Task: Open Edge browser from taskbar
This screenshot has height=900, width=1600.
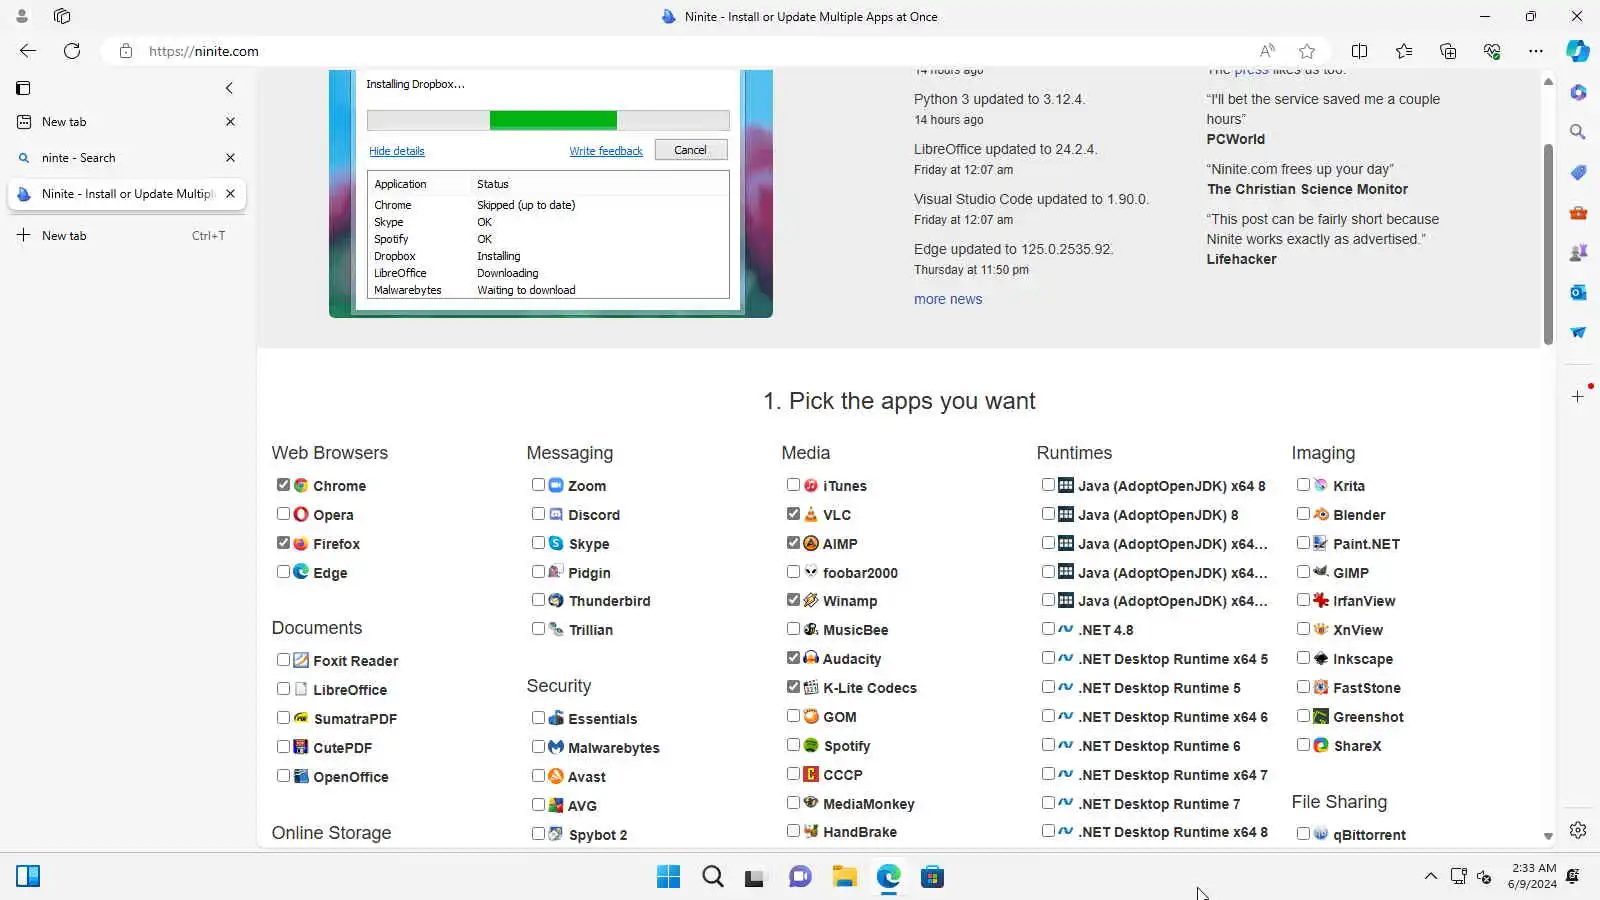Action: coord(888,877)
